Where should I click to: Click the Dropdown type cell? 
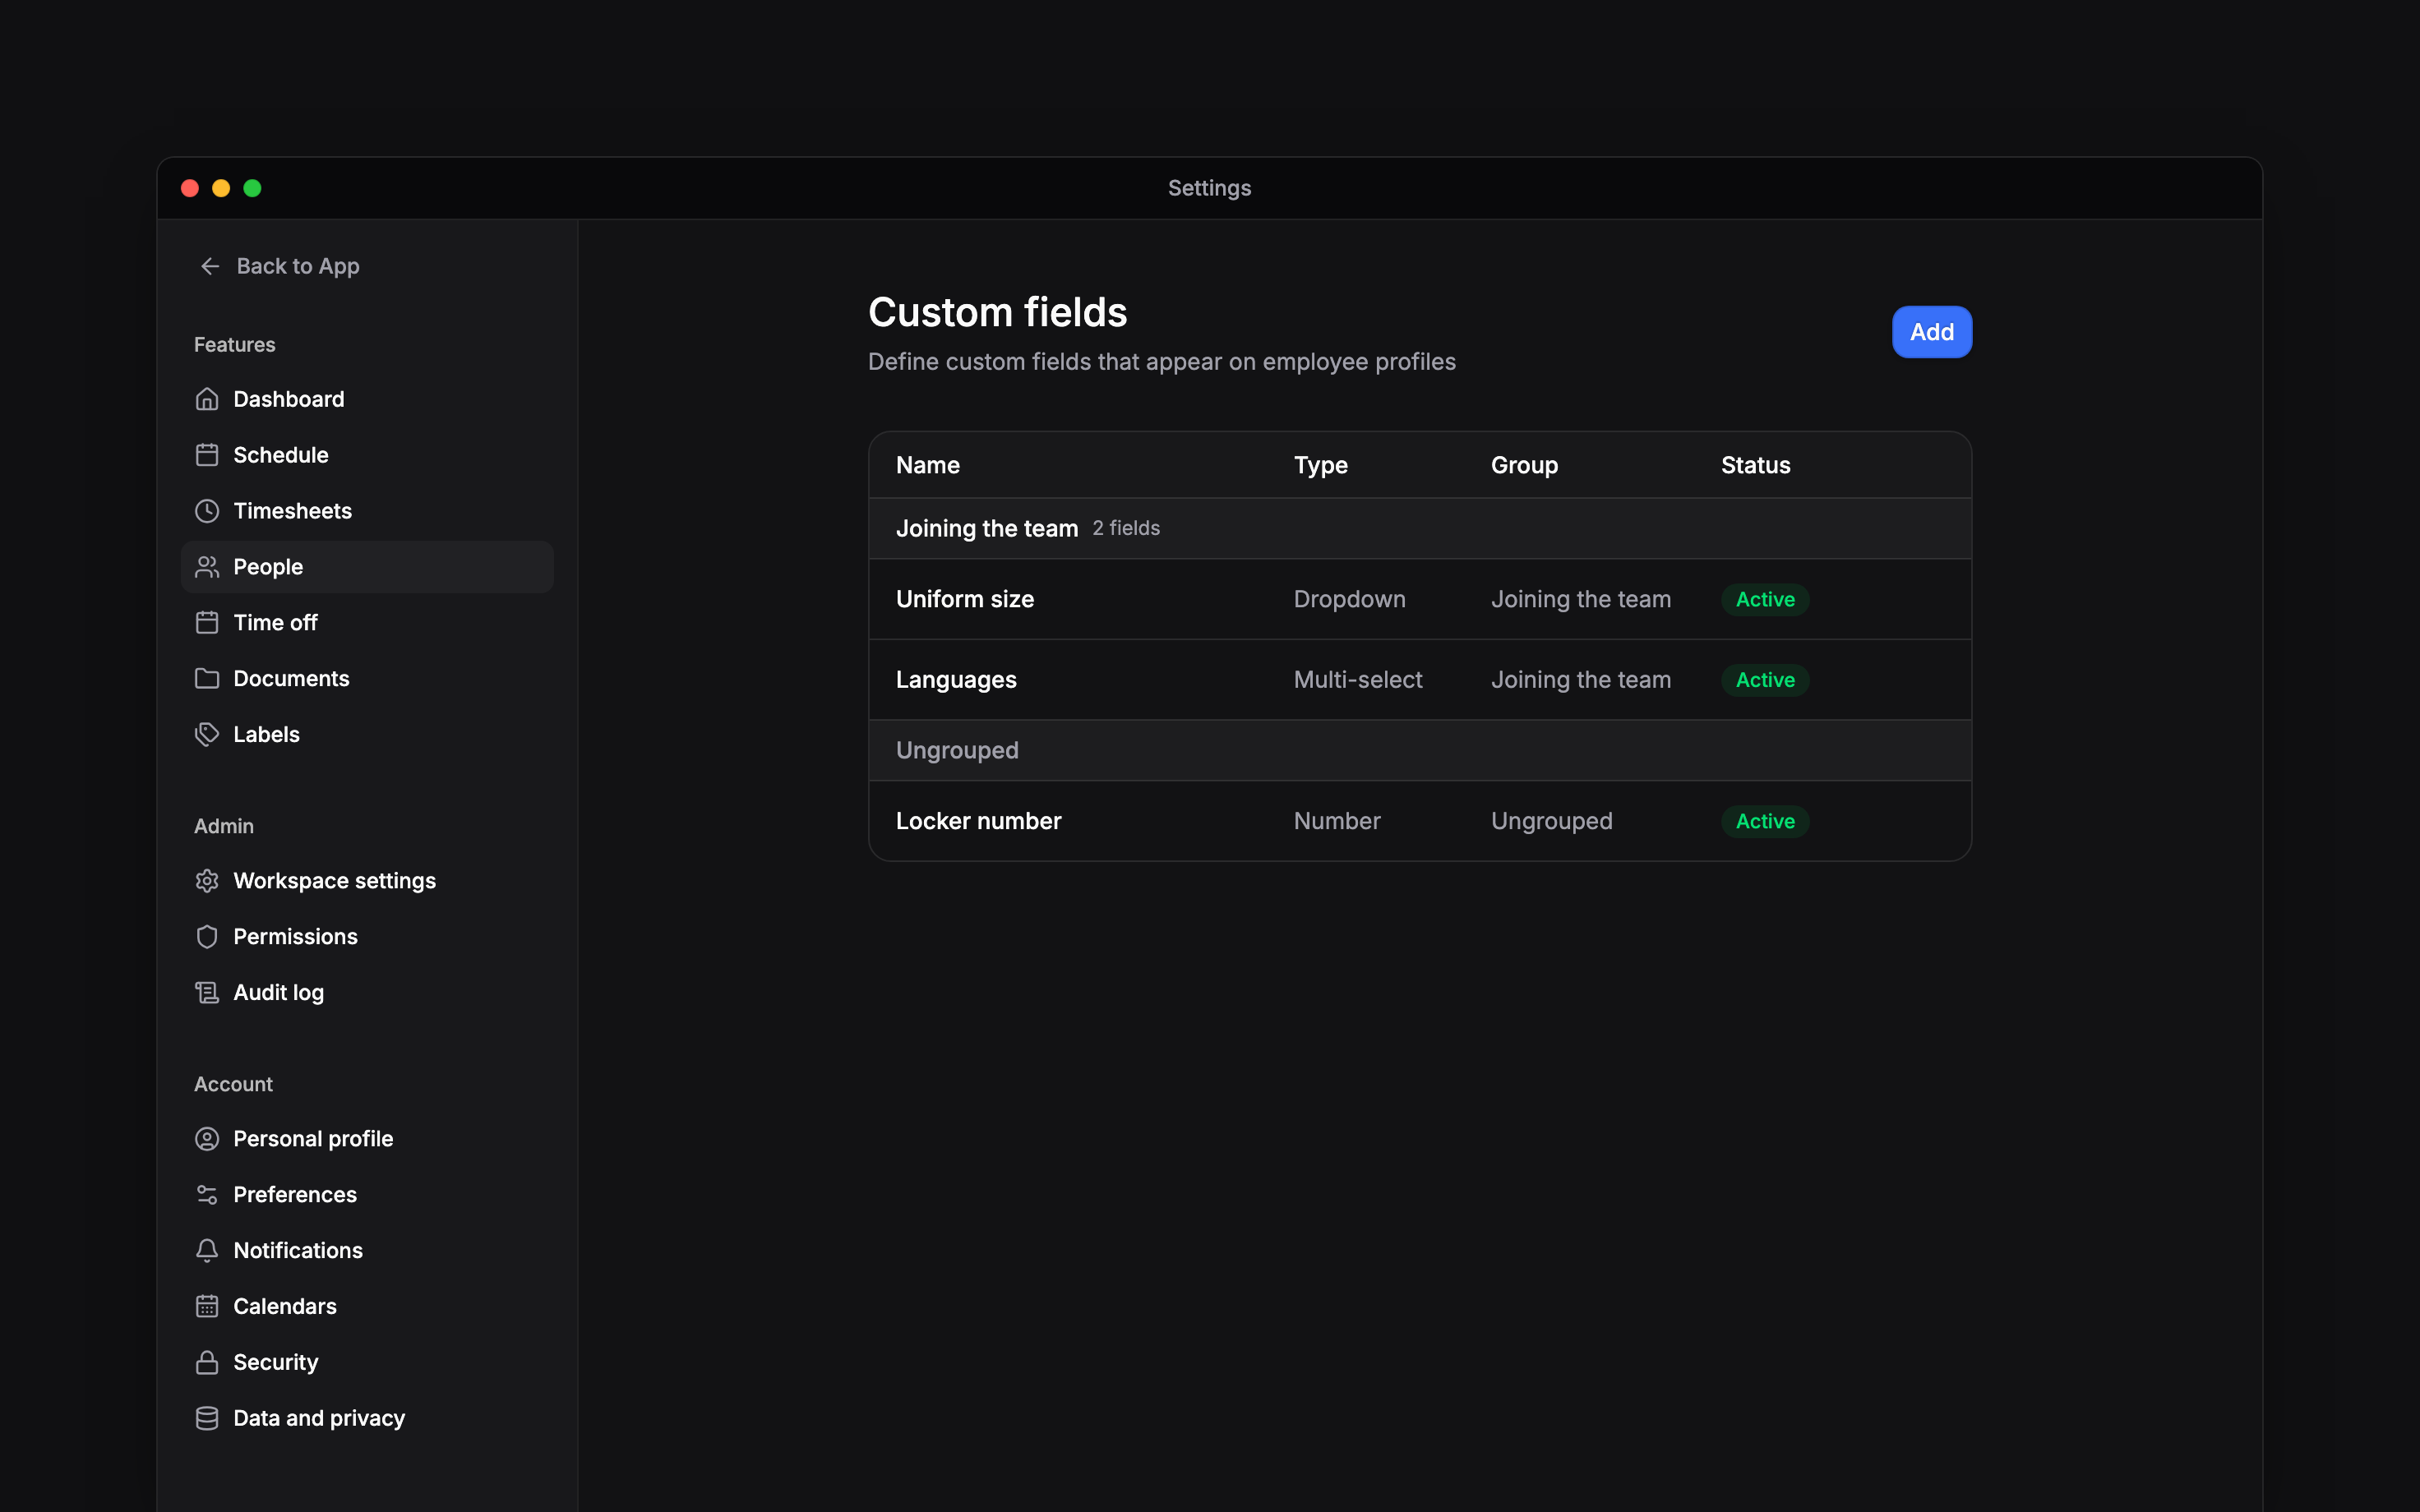(1349, 599)
